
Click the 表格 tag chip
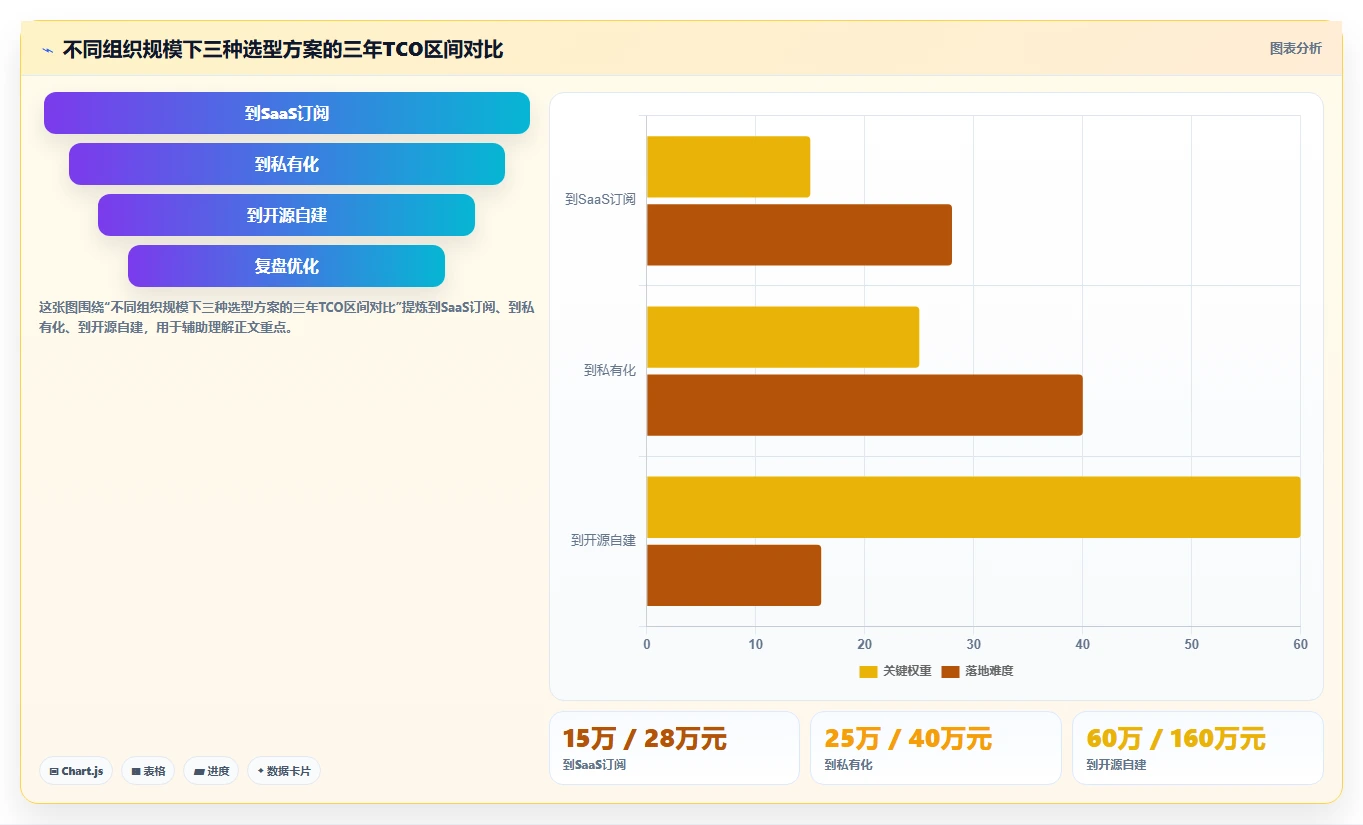pos(148,771)
